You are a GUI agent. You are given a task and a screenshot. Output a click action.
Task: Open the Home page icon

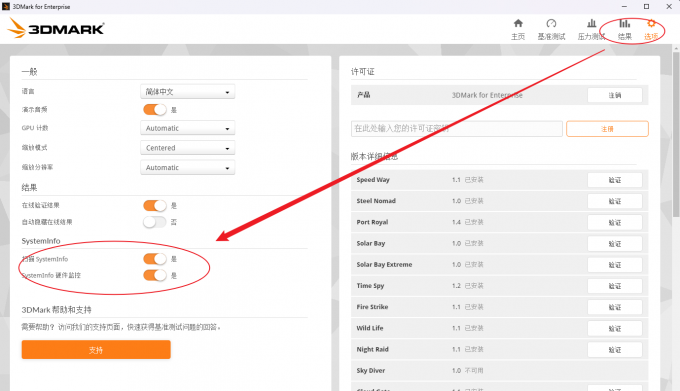518,23
